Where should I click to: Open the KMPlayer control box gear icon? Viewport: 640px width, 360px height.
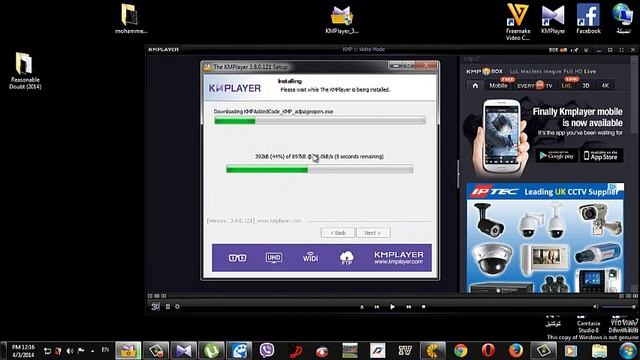click(177, 307)
